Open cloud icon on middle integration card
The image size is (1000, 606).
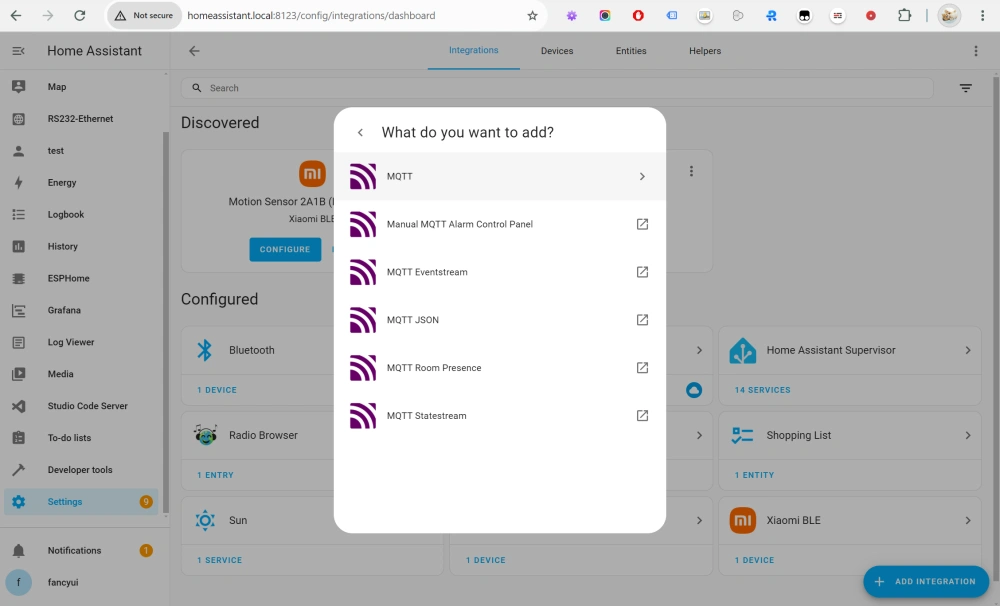tap(694, 390)
